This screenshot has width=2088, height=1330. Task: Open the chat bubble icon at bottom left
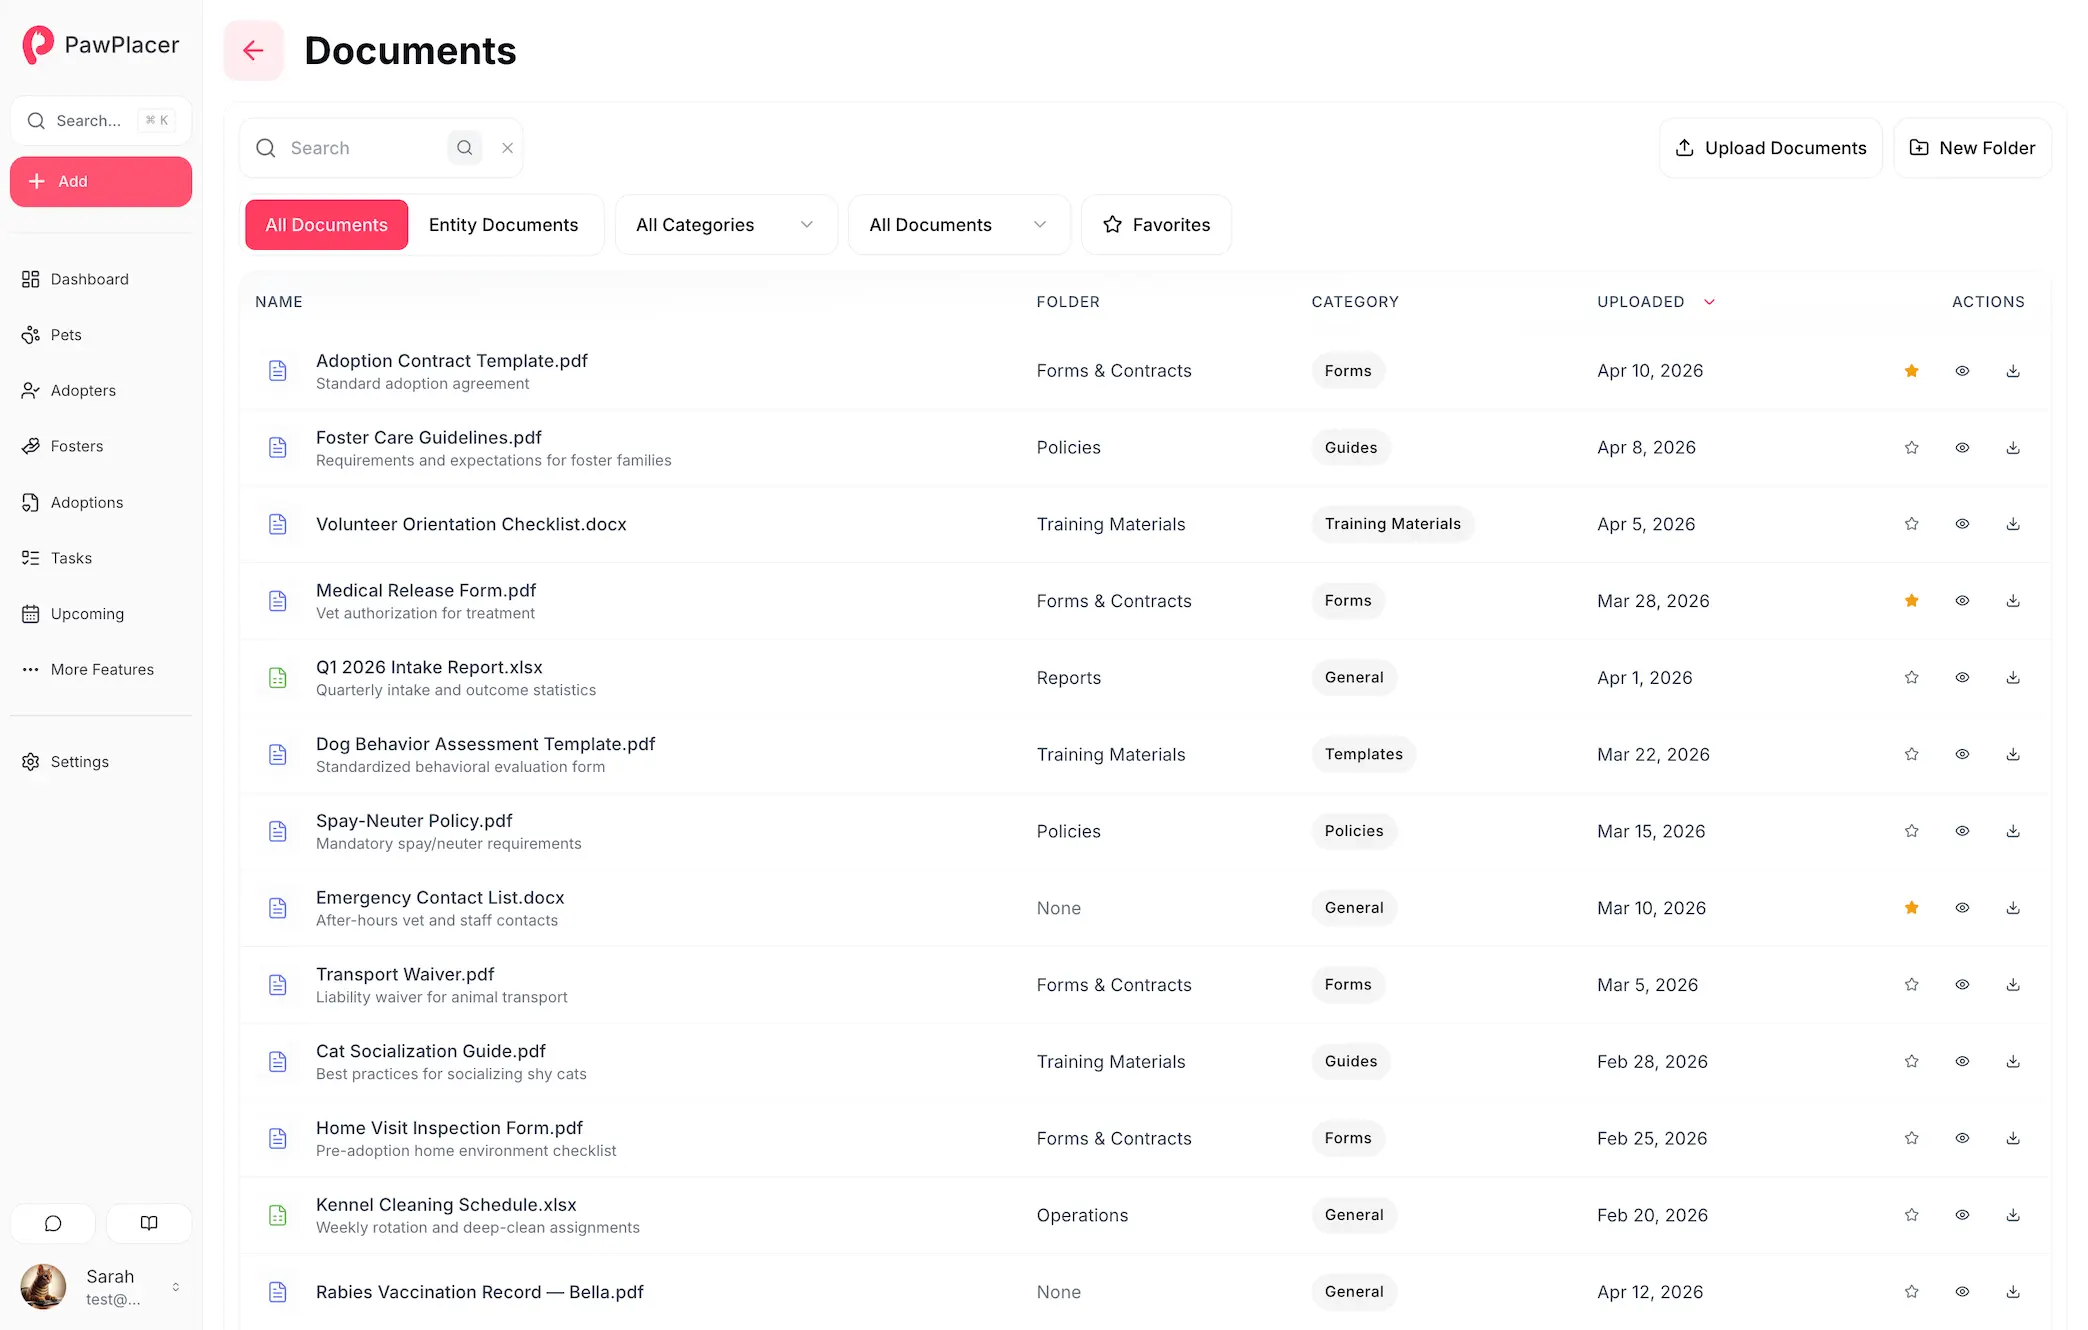pyautogui.click(x=52, y=1223)
